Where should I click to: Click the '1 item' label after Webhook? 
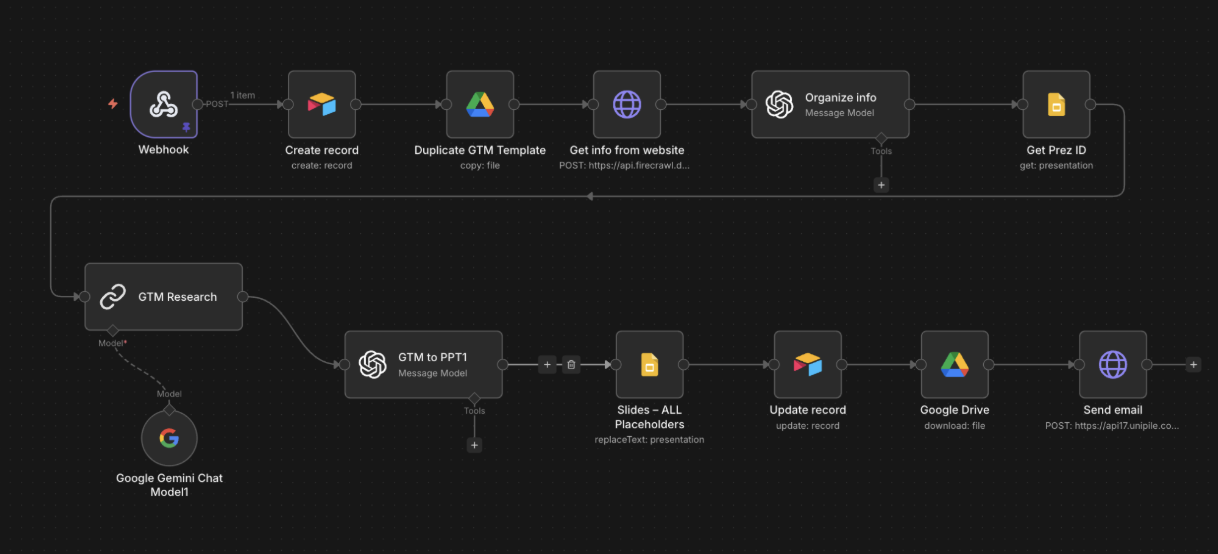pyautogui.click(x=243, y=95)
